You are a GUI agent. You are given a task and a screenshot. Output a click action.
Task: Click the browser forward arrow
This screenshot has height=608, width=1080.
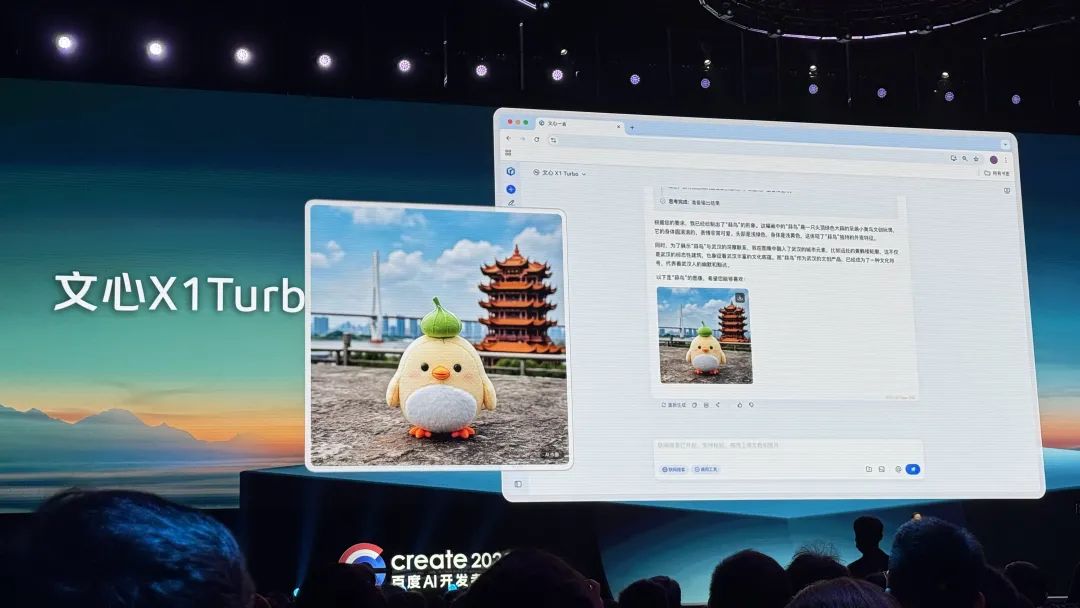(522, 139)
